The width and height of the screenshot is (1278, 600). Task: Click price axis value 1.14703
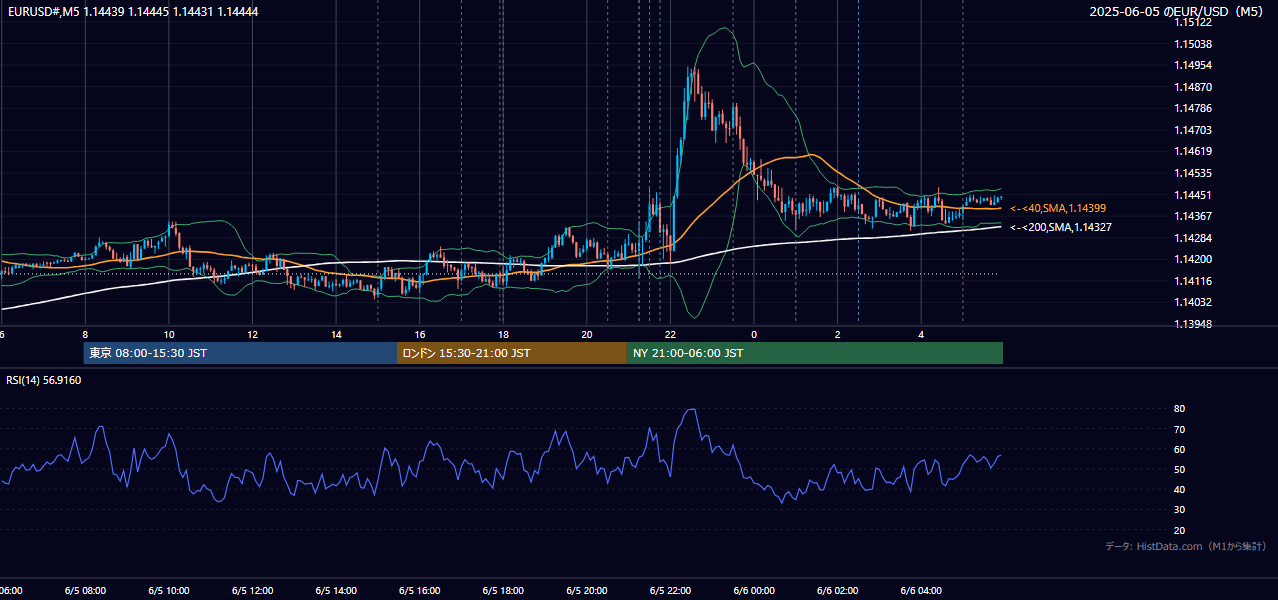pyautogui.click(x=1193, y=130)
